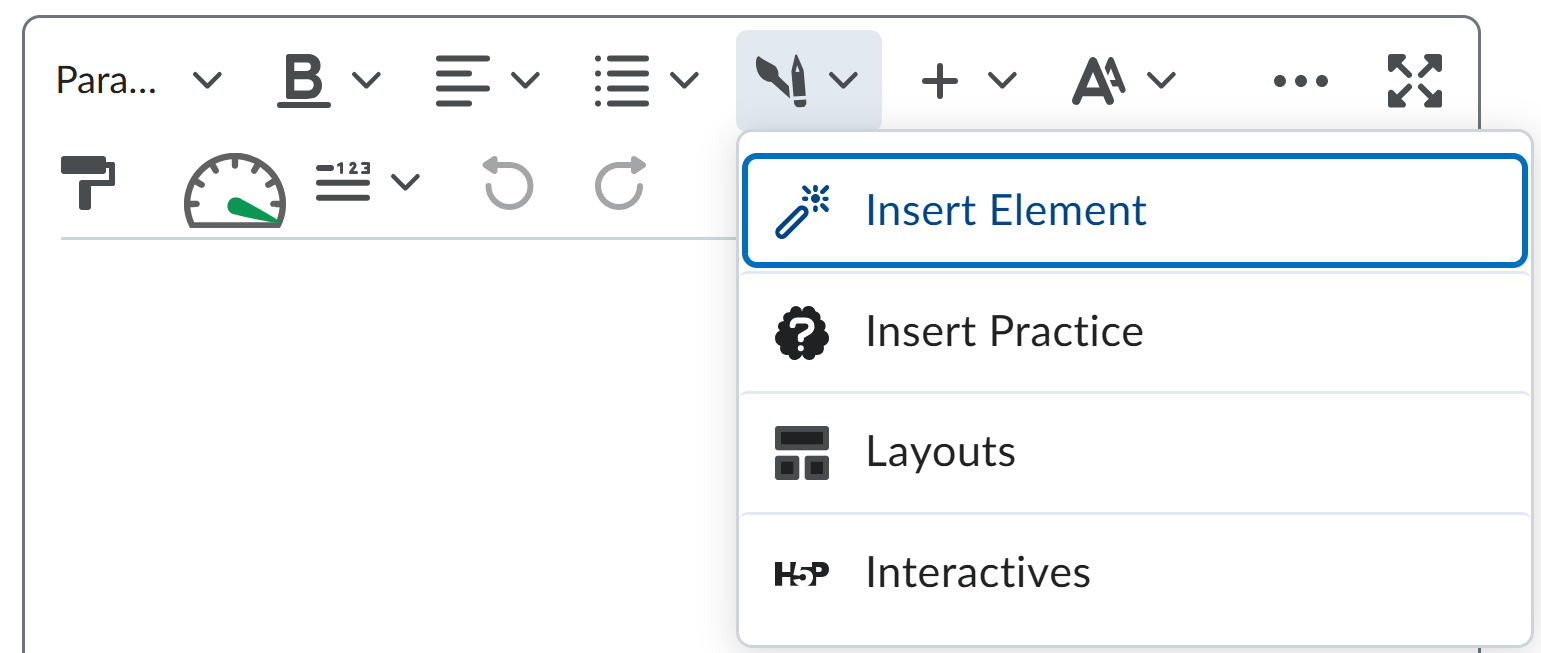Expand the plus insert options chevron
This screenshot has width=1541, height=653.
click(1002, 80)
